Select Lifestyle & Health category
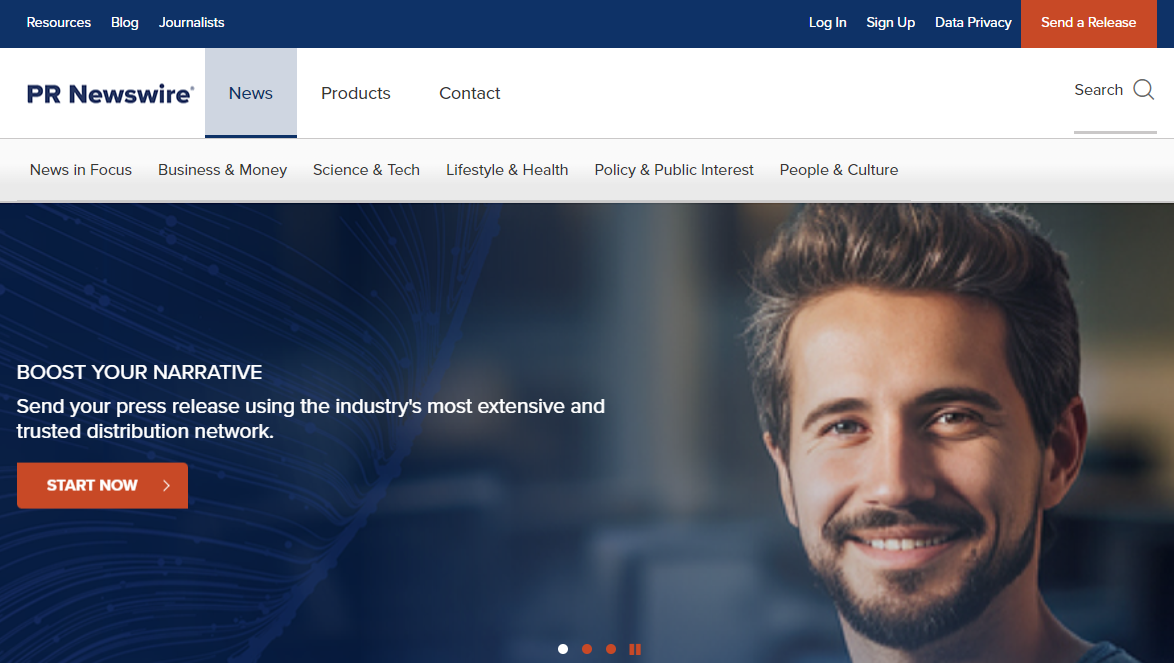The image size is (1174, 663). (507, 170)
